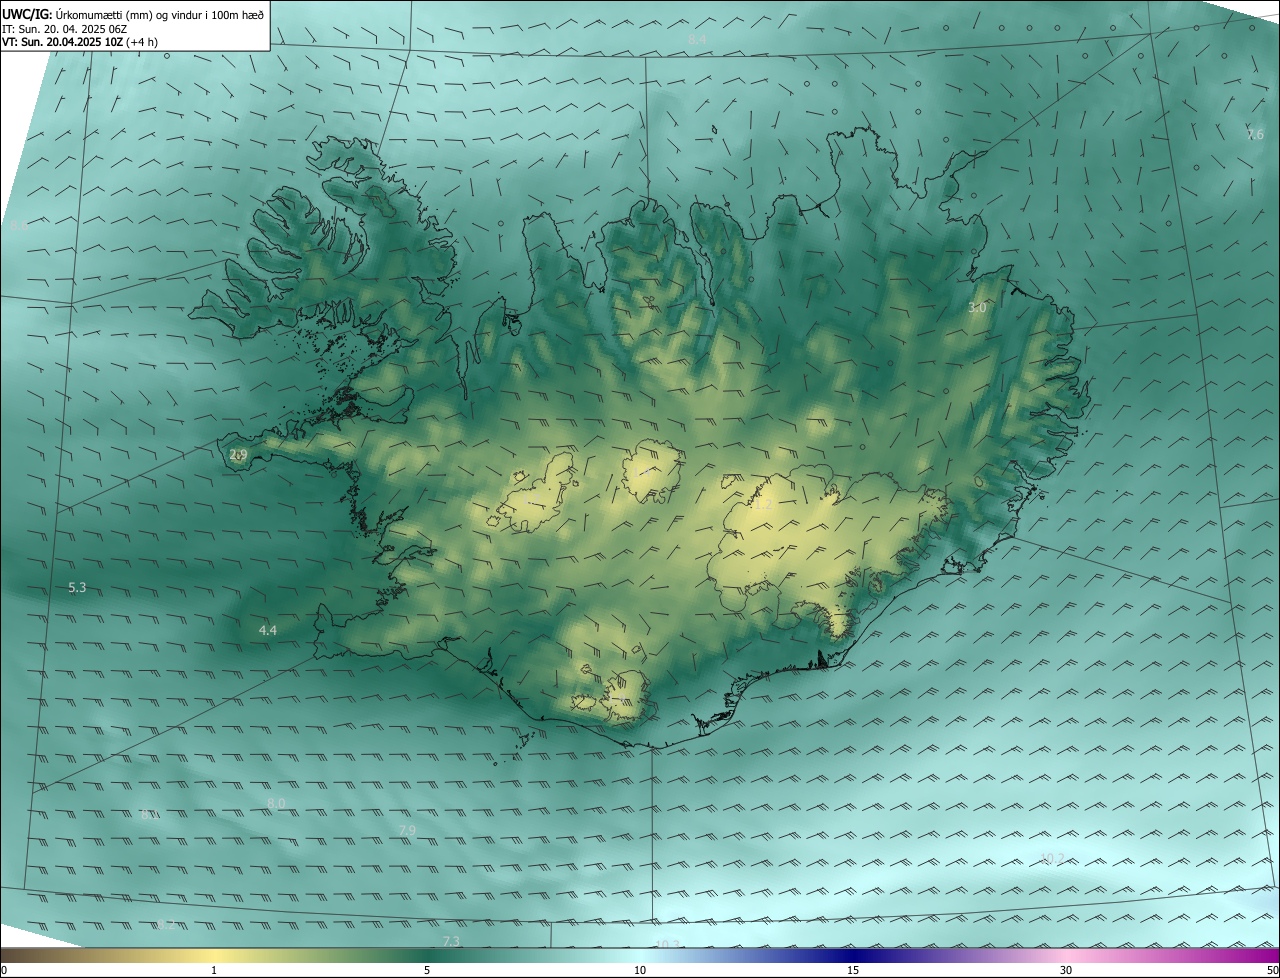This screenshot has width=1280, height=978.
Task: Click the 2.9 value label
Action: (x=238, y=454)
